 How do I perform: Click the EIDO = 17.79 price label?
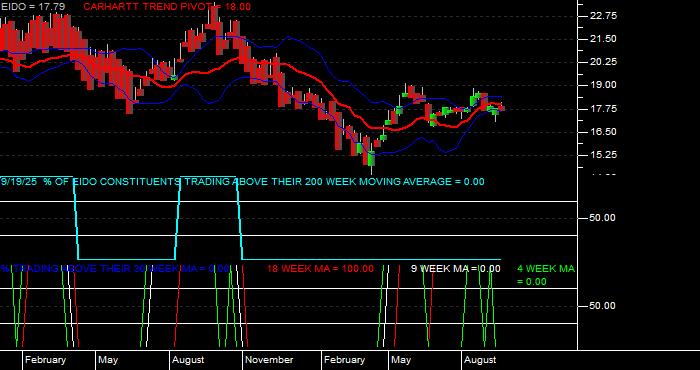(x=33, y=7)
